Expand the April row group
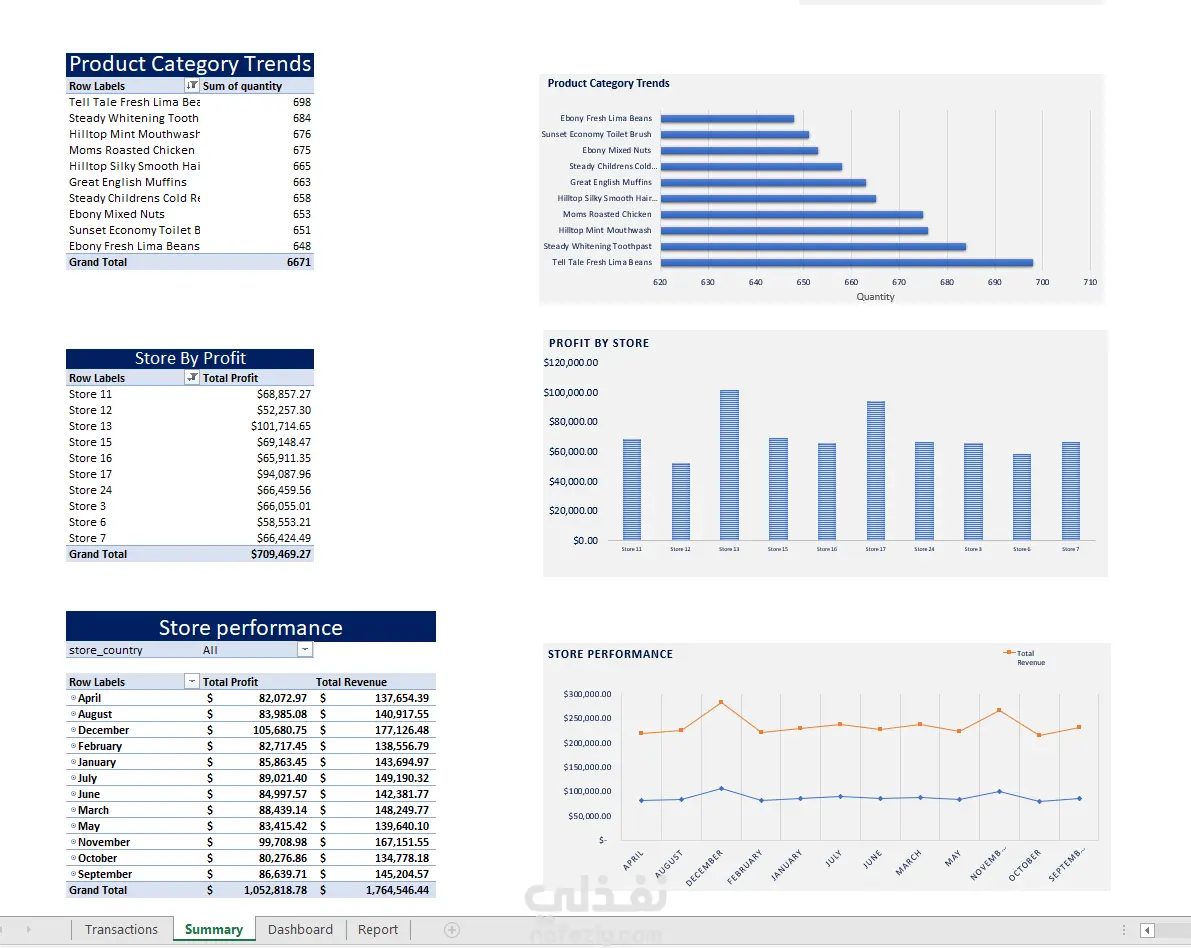Image resolution: width=1191 pixels, height=948 pixels. click(74, 697)
